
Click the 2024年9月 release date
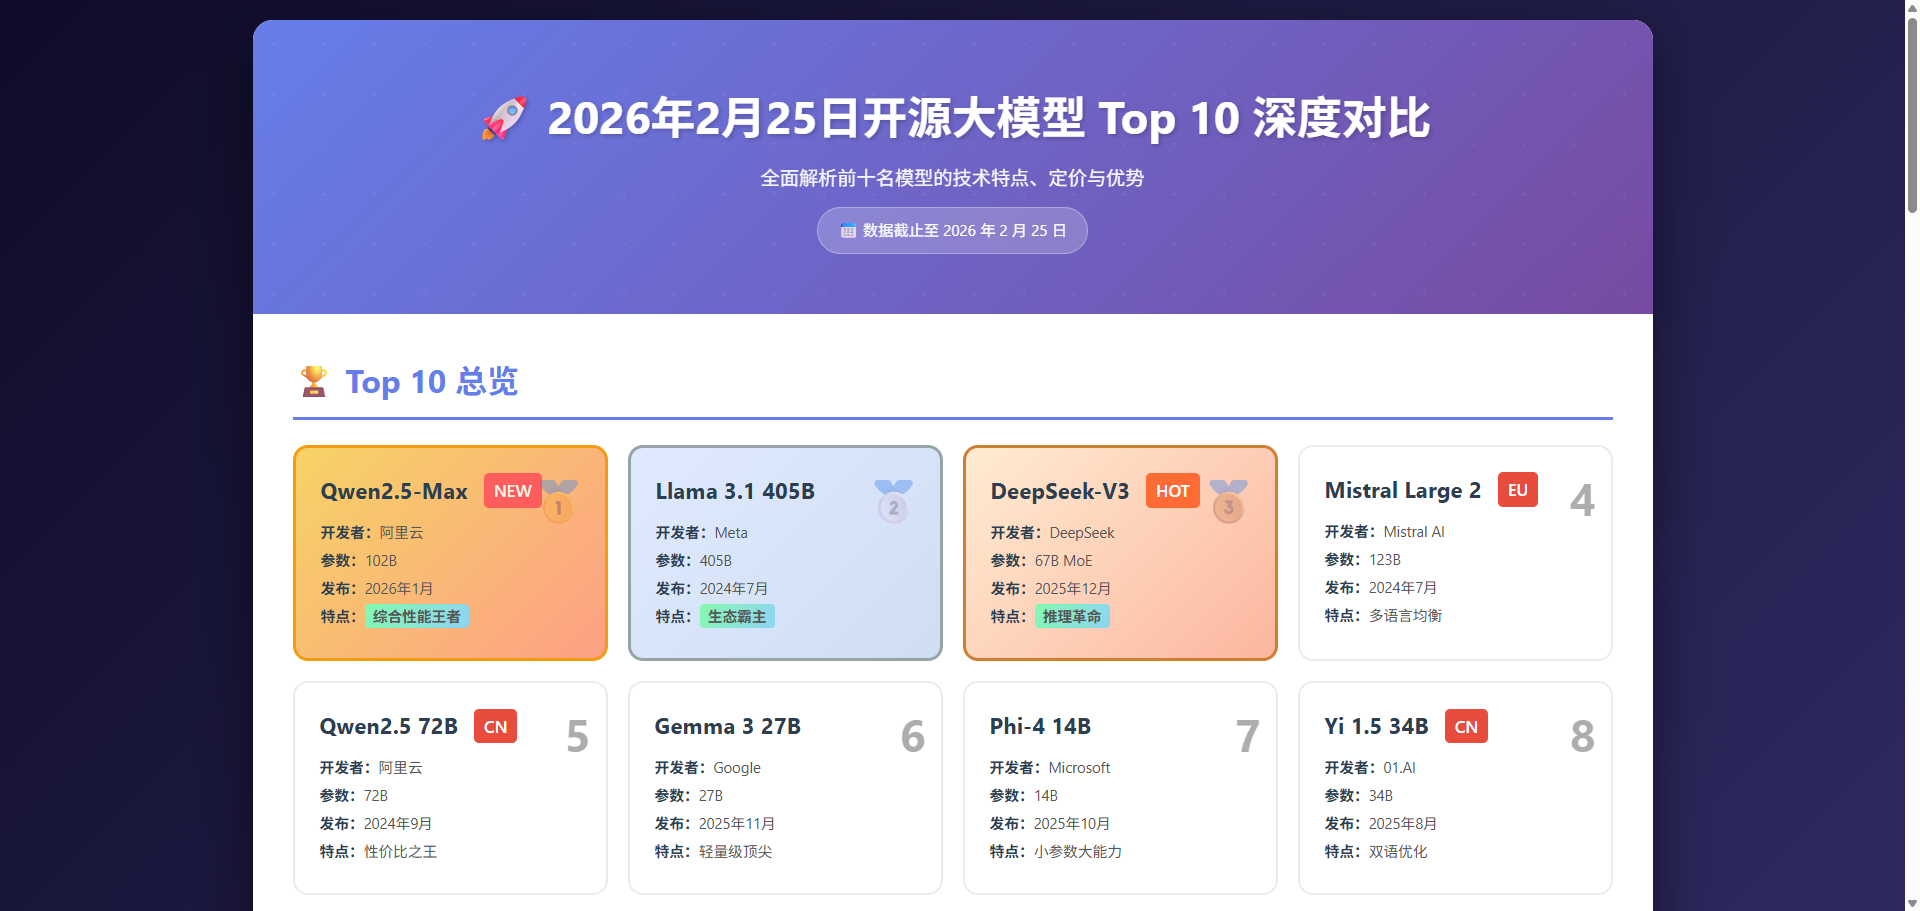point(398,824)
